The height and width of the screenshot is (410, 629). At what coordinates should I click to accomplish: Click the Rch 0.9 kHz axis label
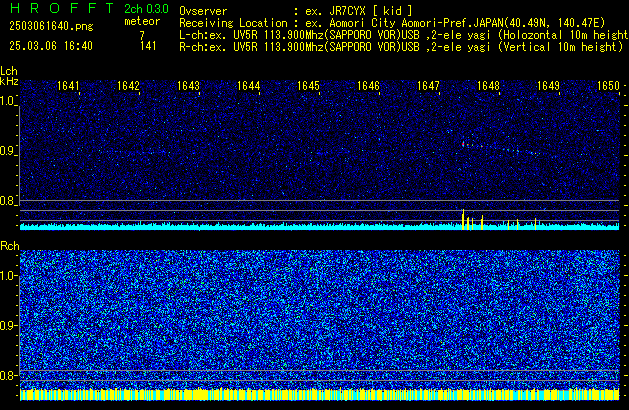(x=8, y=325)
